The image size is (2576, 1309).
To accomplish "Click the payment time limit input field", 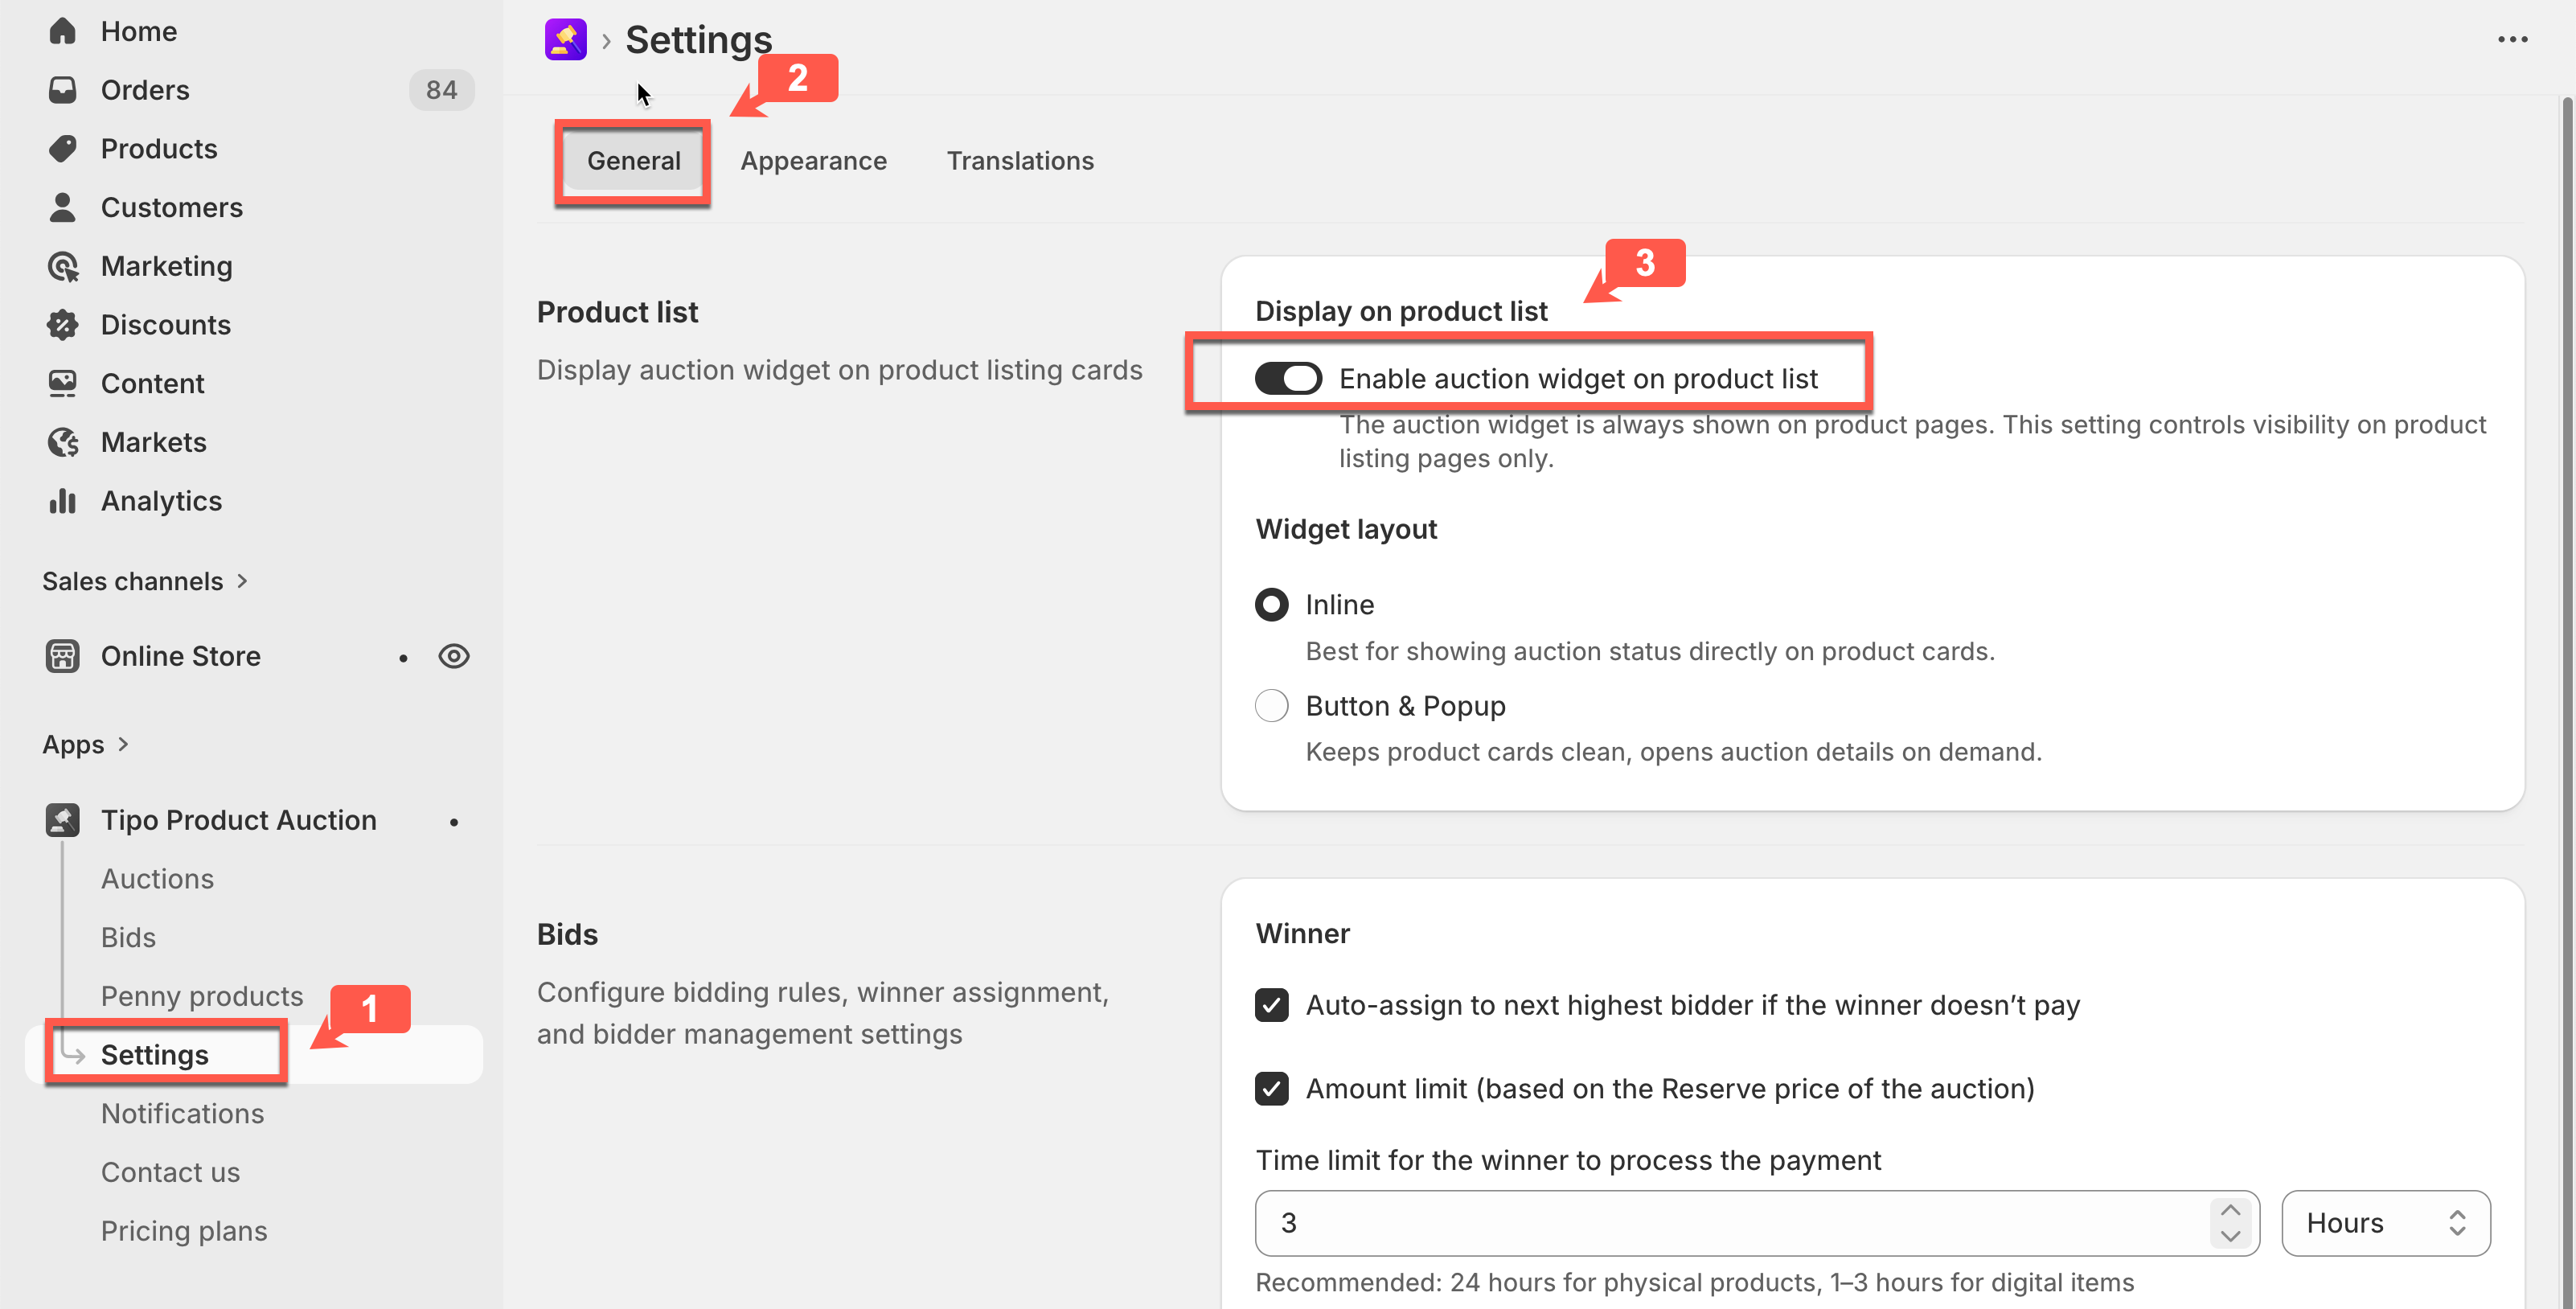I will (1730, 1223).
